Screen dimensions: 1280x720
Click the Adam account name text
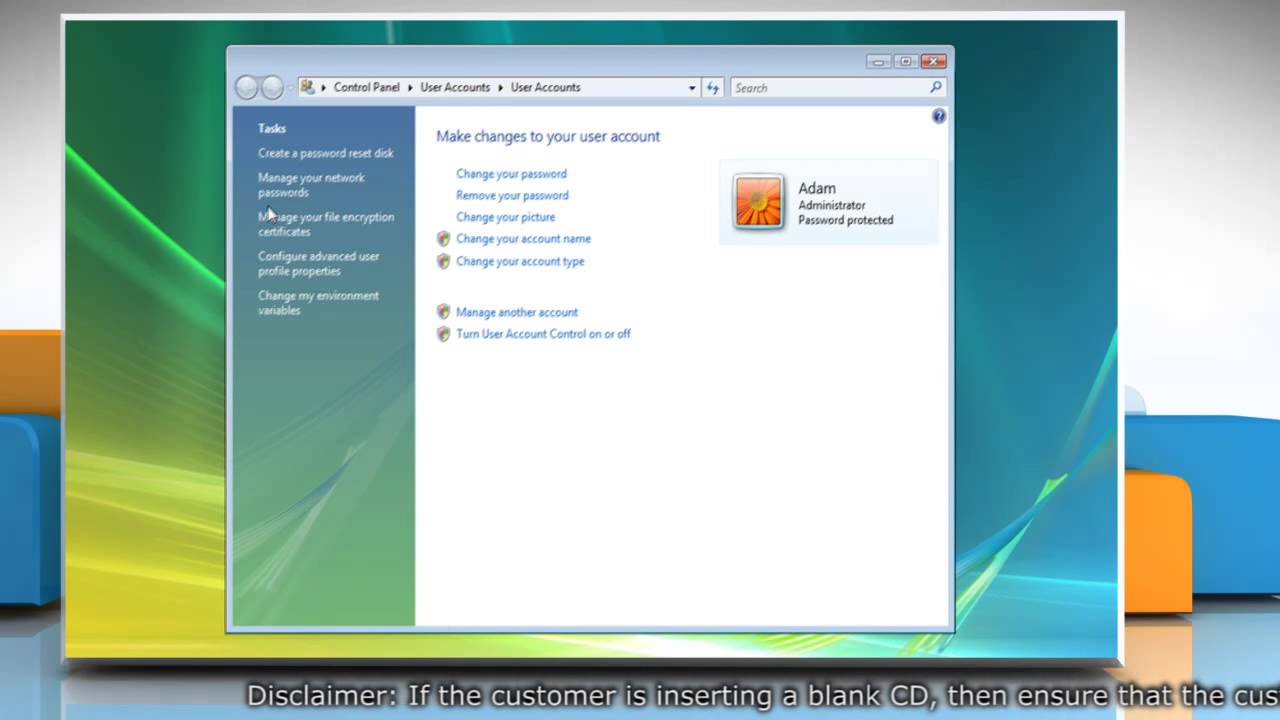(x=817, y=188)
